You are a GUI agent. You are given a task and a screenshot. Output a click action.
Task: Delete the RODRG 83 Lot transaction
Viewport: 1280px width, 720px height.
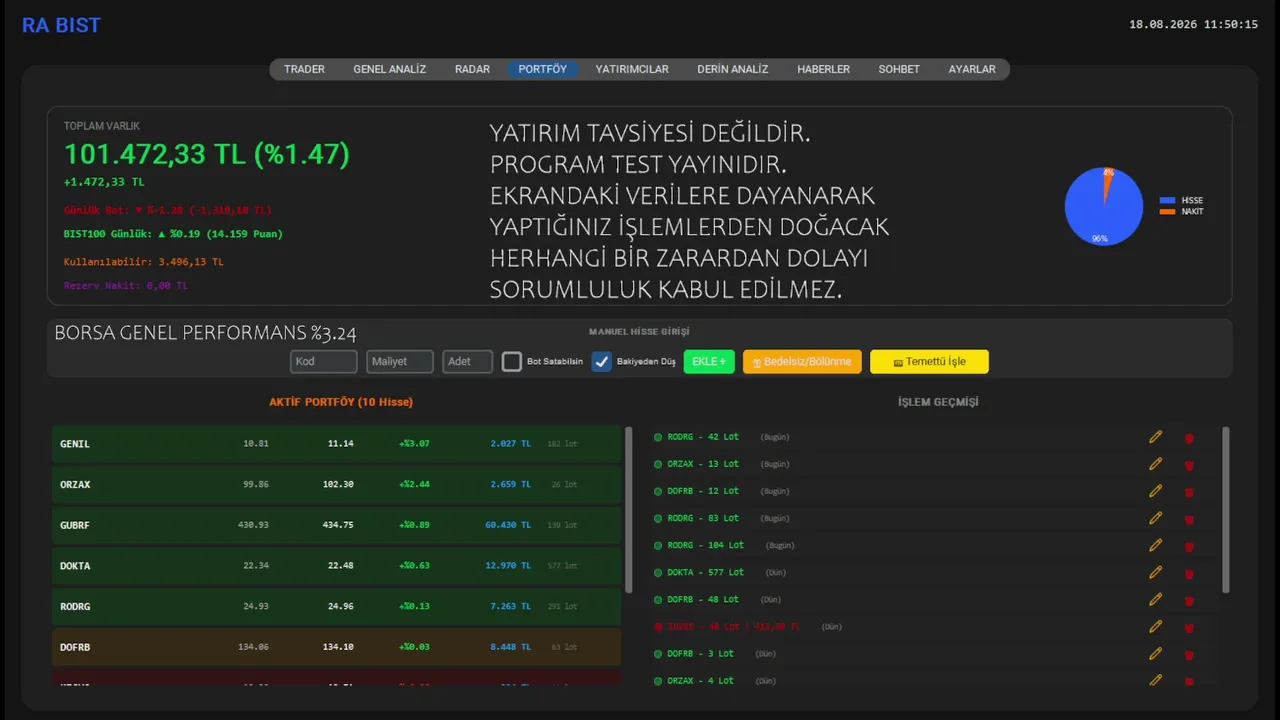point(1189,519)
